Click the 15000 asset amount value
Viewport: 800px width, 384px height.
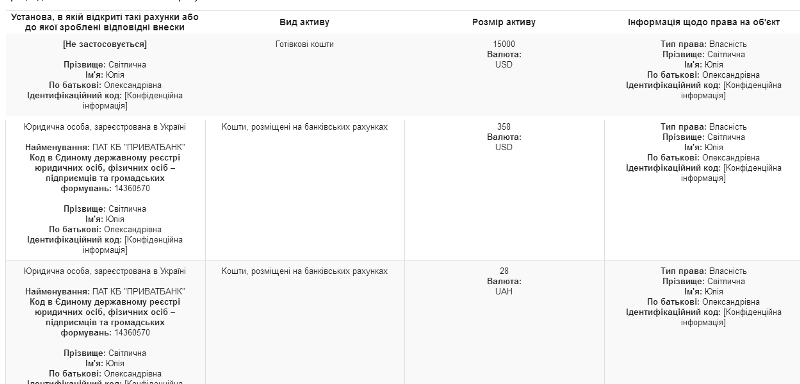tap(504, 44)
